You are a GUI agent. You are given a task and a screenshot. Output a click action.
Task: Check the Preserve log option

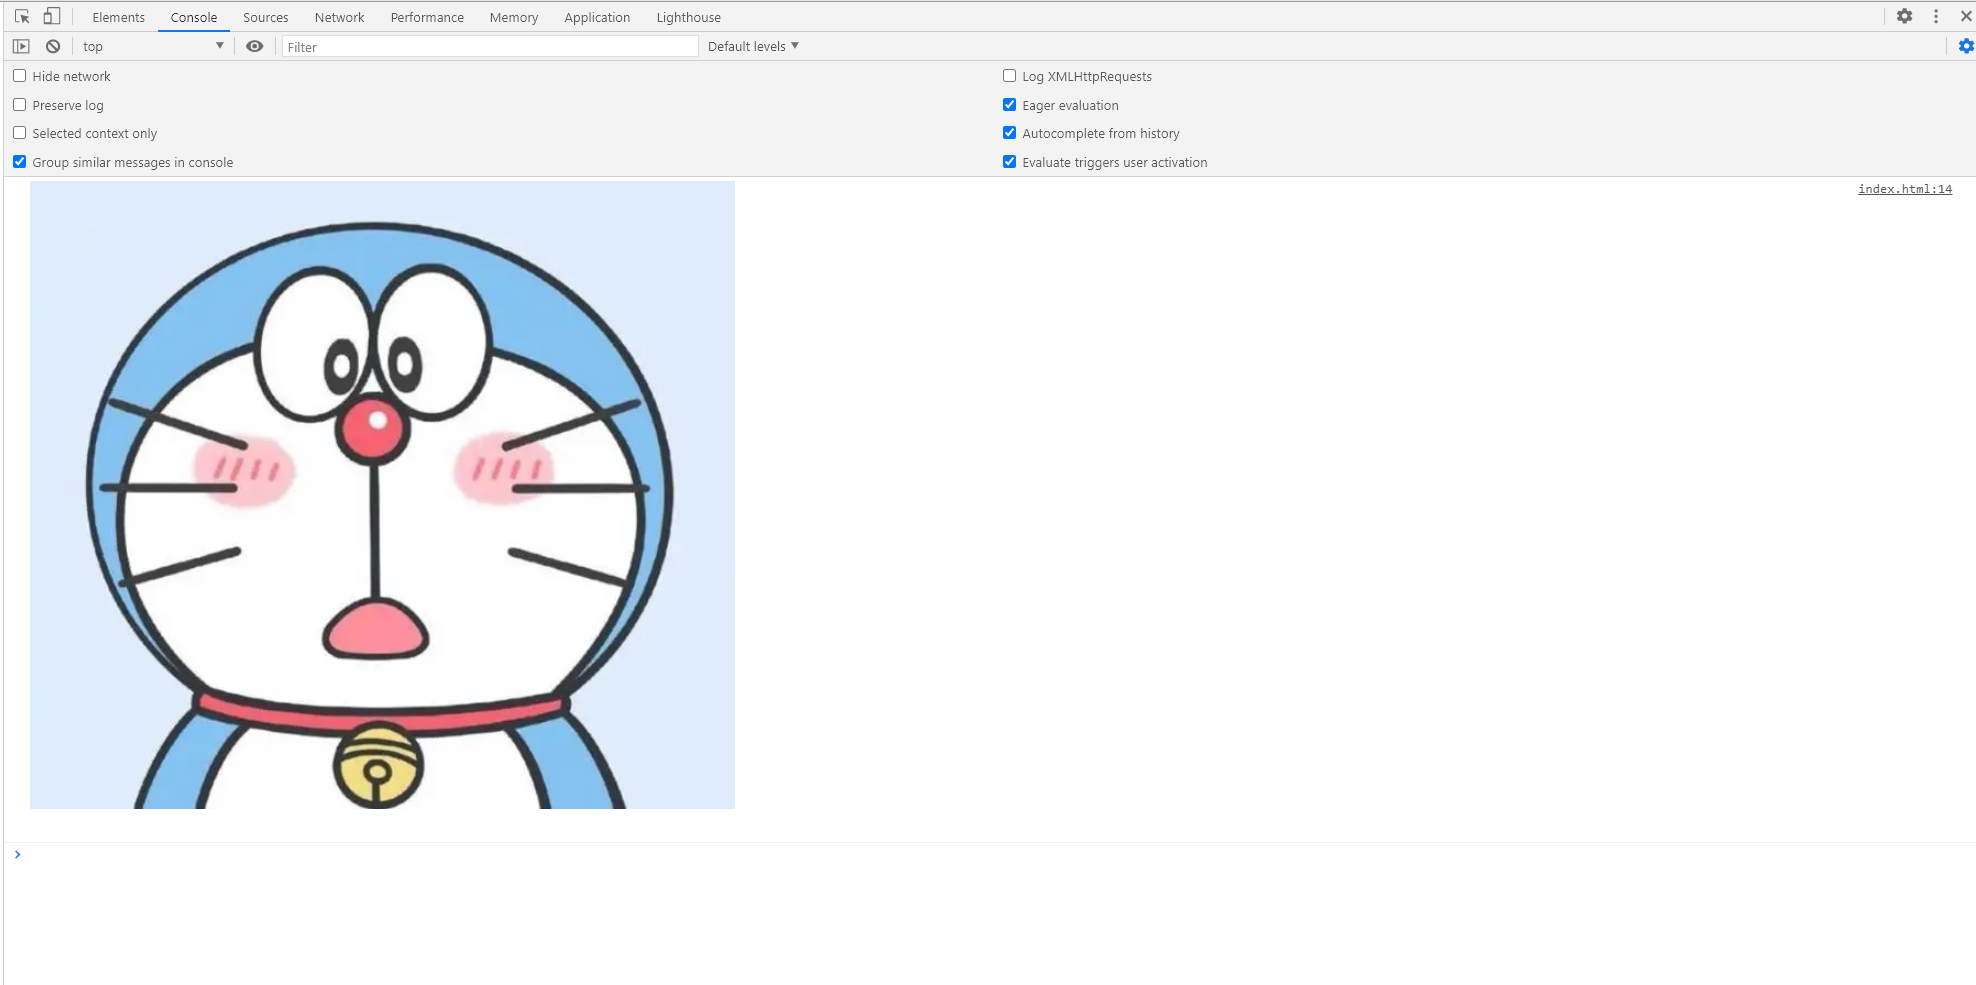click(x=19, y=105)
